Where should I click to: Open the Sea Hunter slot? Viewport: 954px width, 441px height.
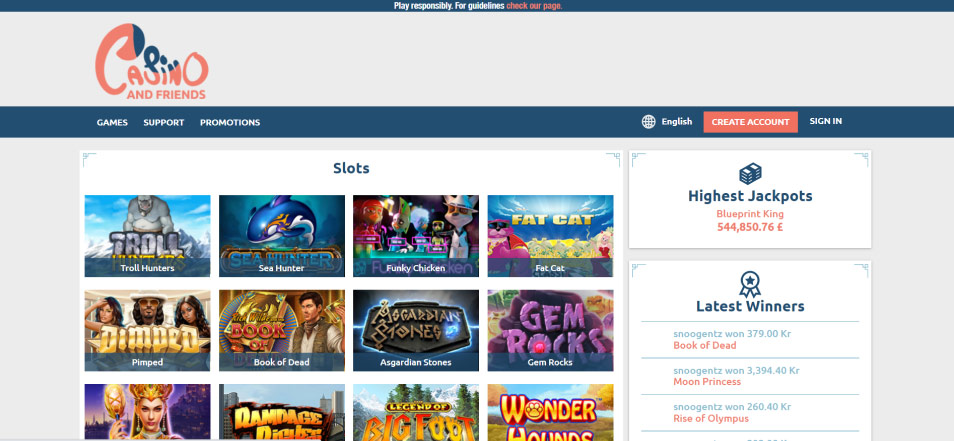[282, 236]
